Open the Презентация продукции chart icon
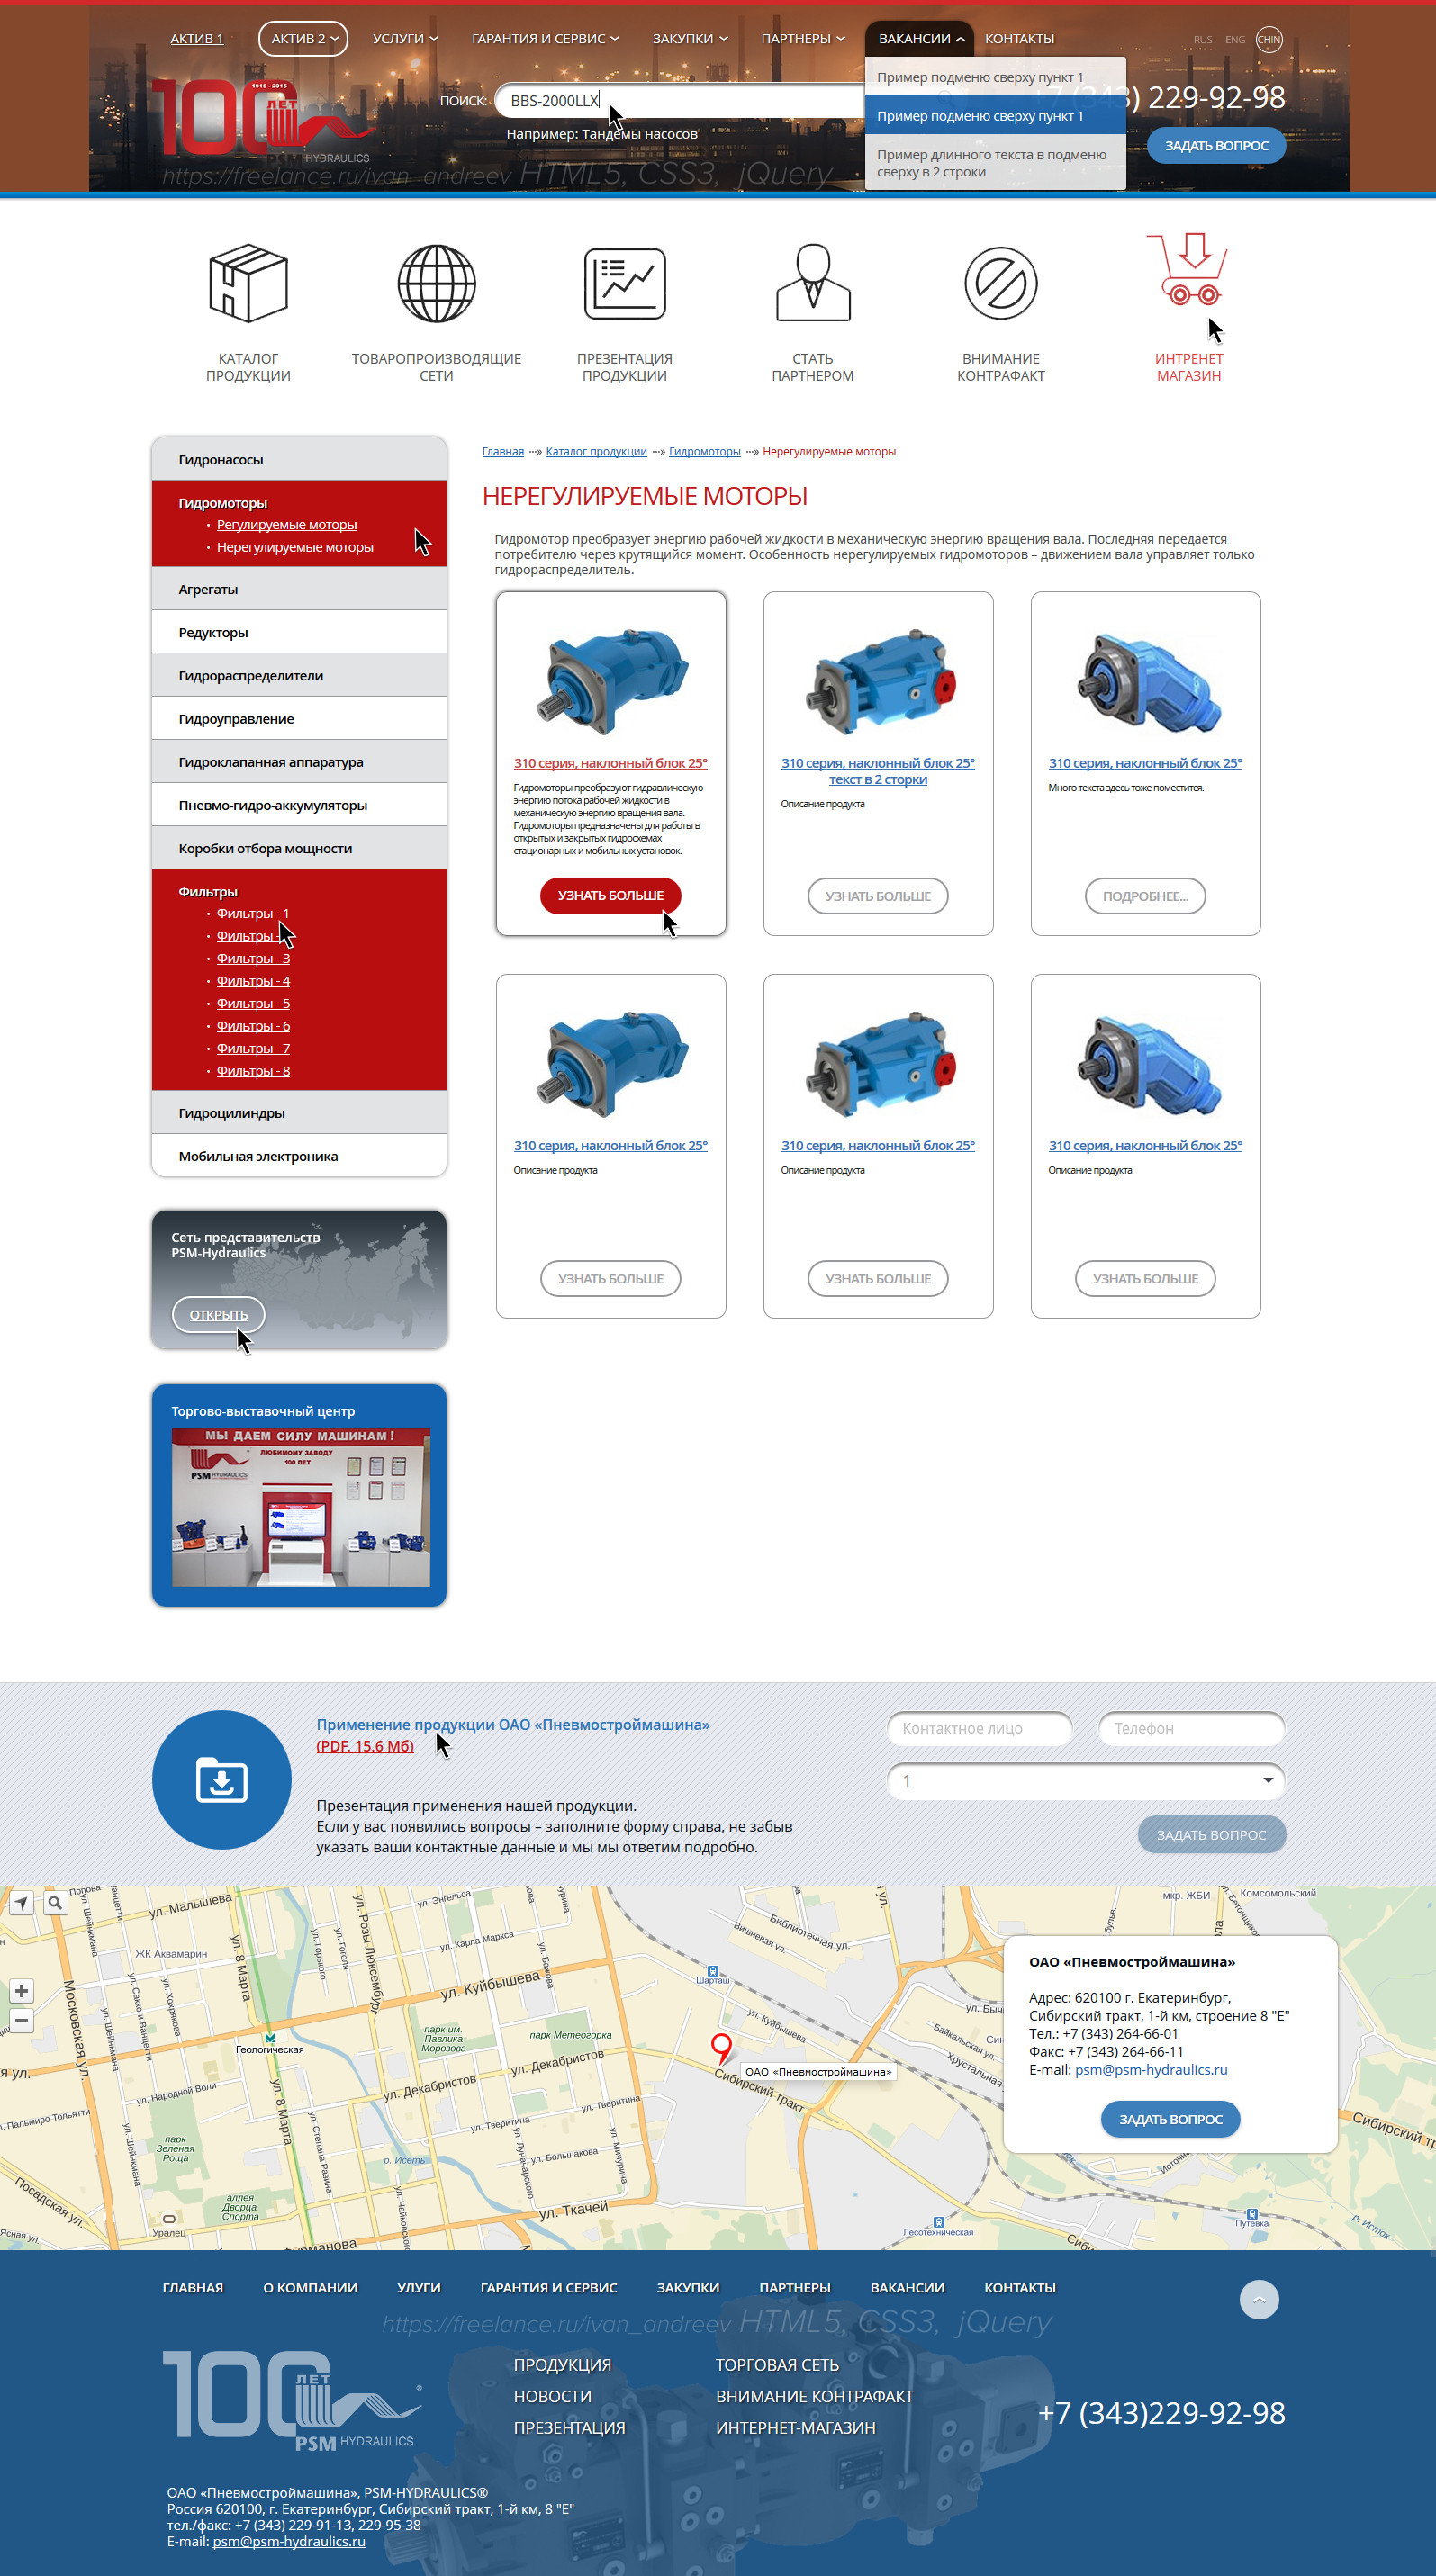This screenshot has width=1436, height=2576. (x=625, y=284)
